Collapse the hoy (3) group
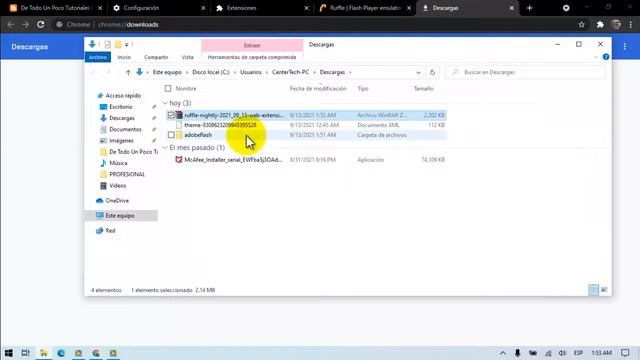Screen dimensions: 640x360 point(165,103)
